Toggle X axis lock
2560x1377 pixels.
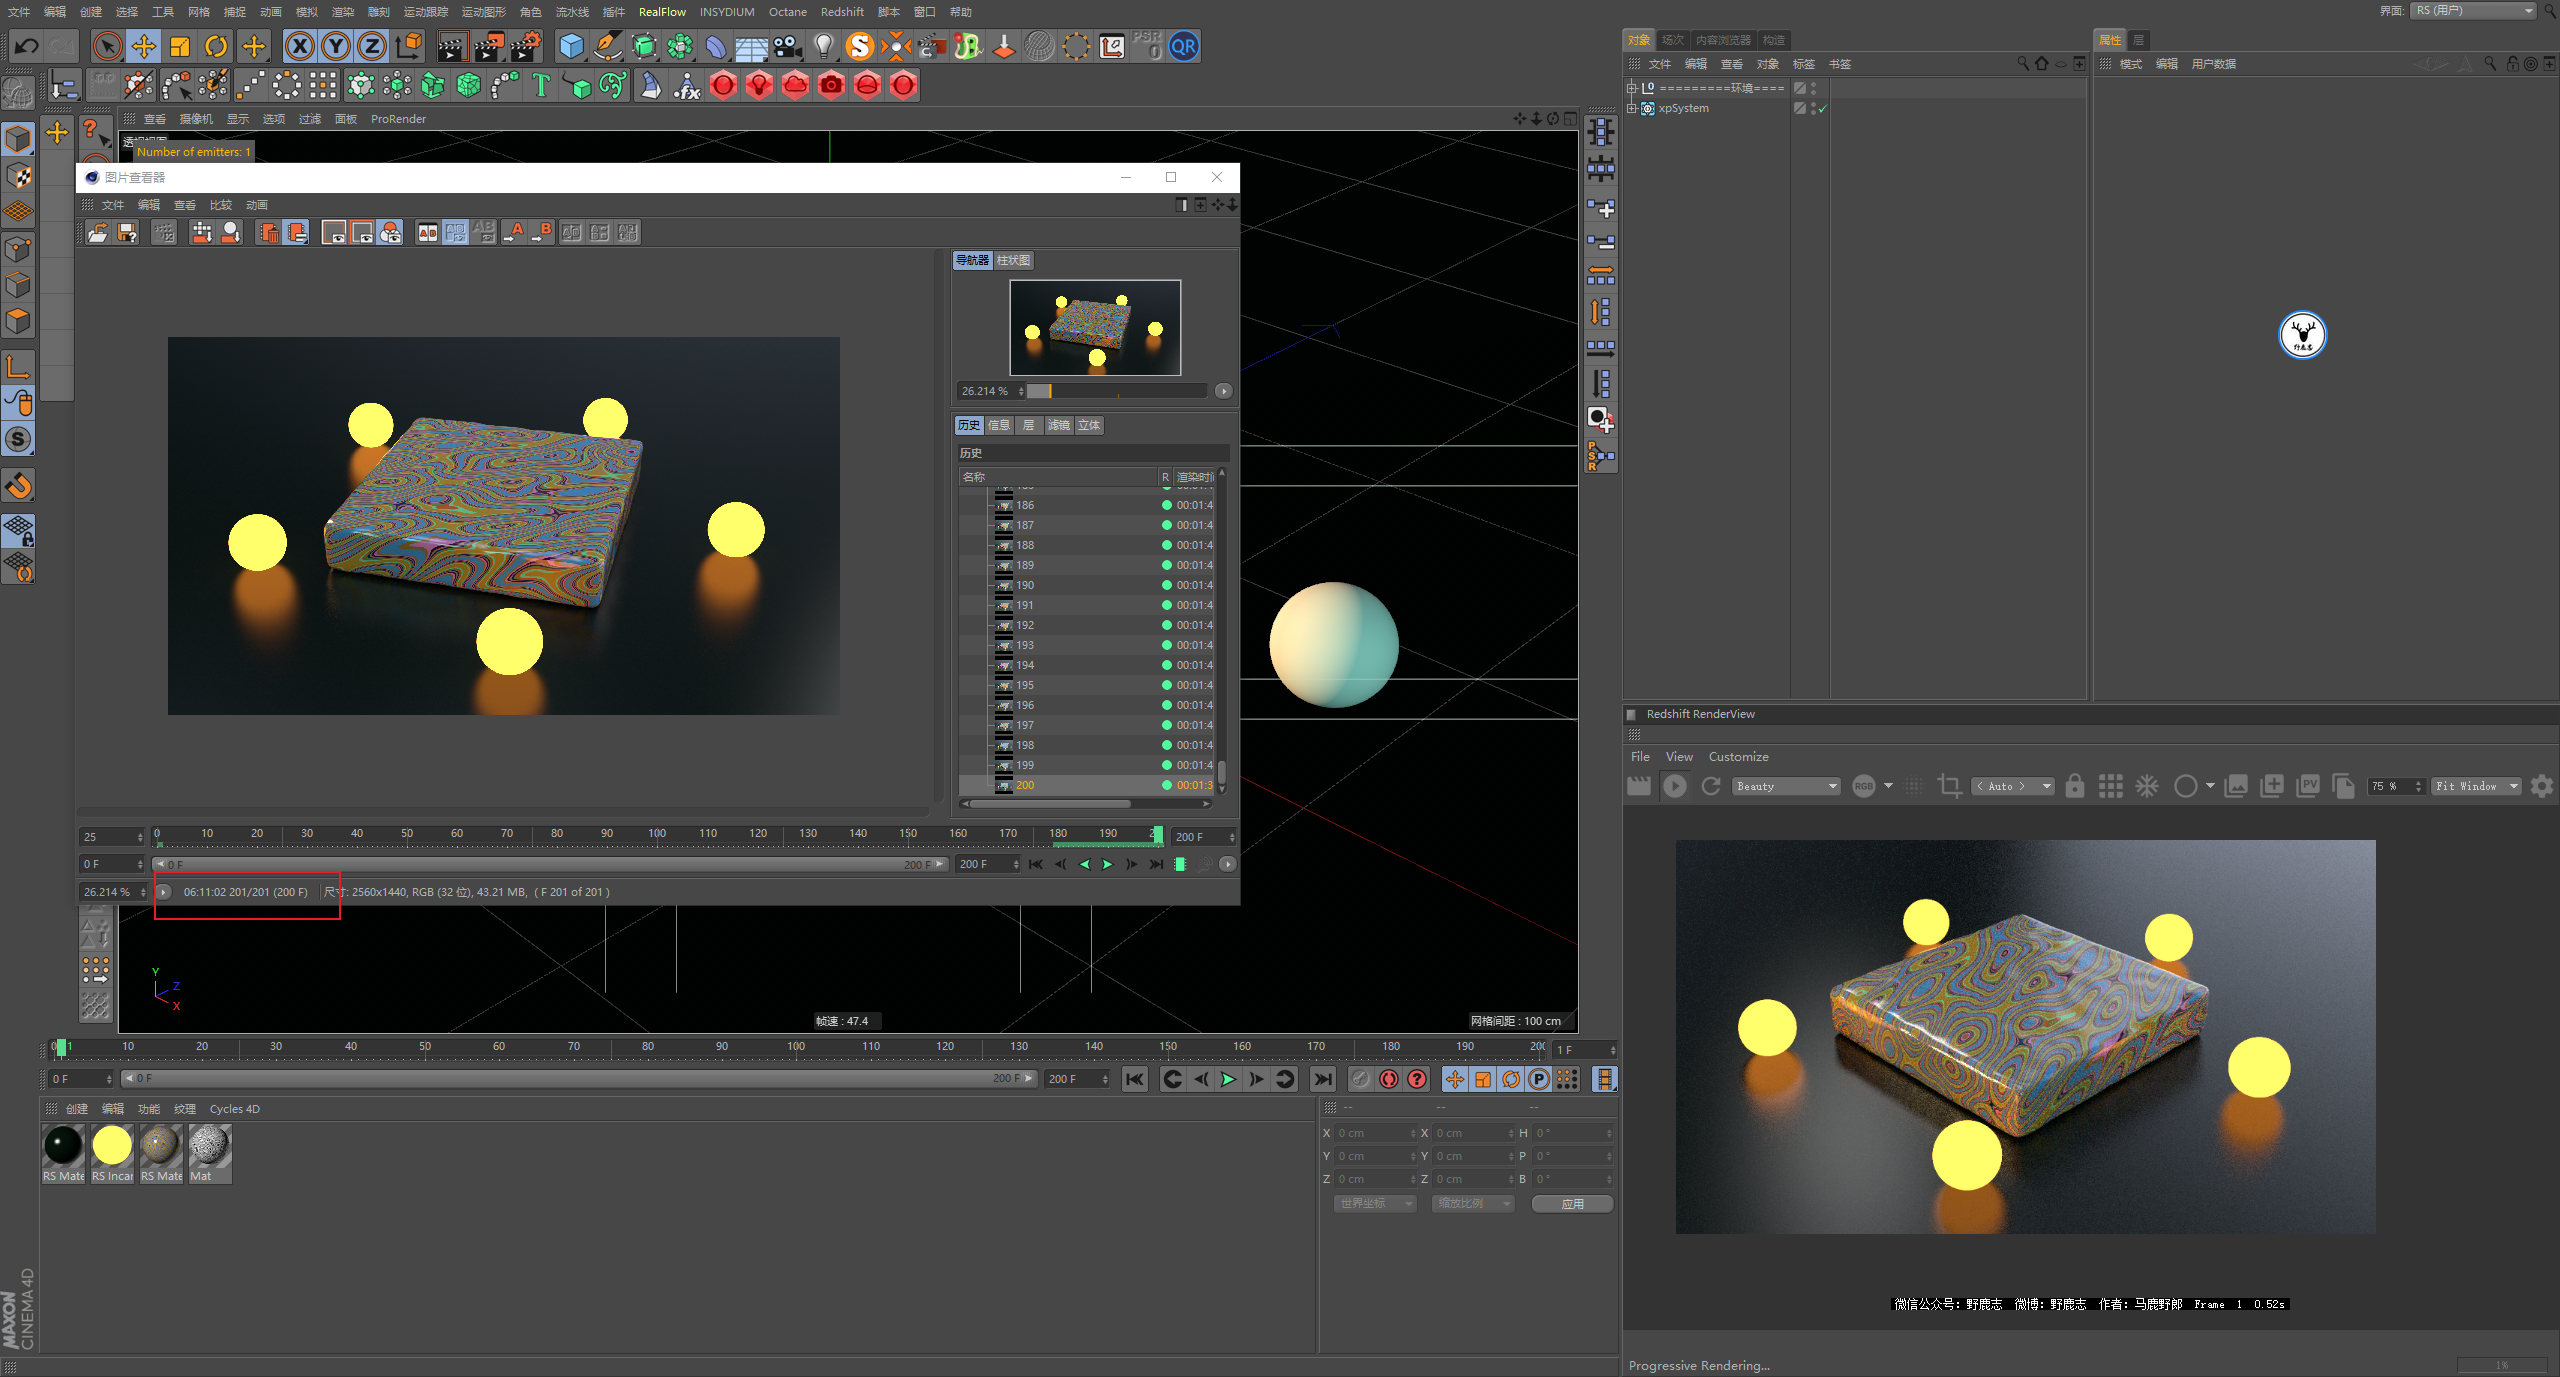(299, 46)
